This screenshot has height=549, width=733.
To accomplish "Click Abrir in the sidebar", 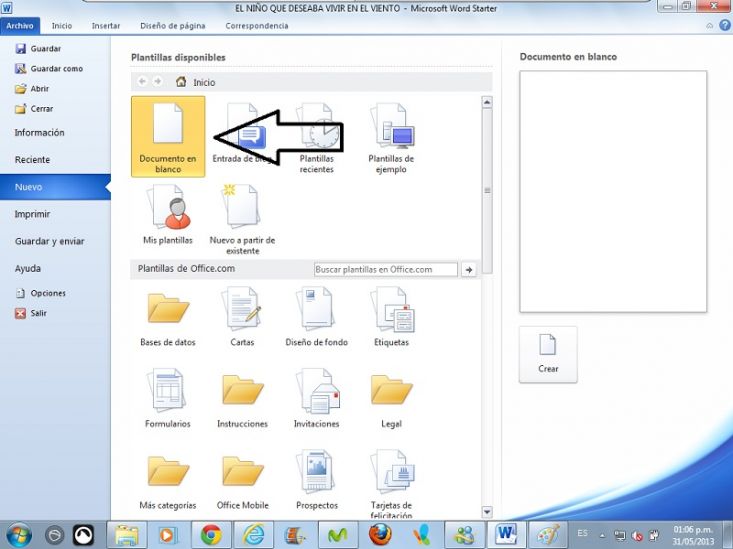I will point(32,88).
